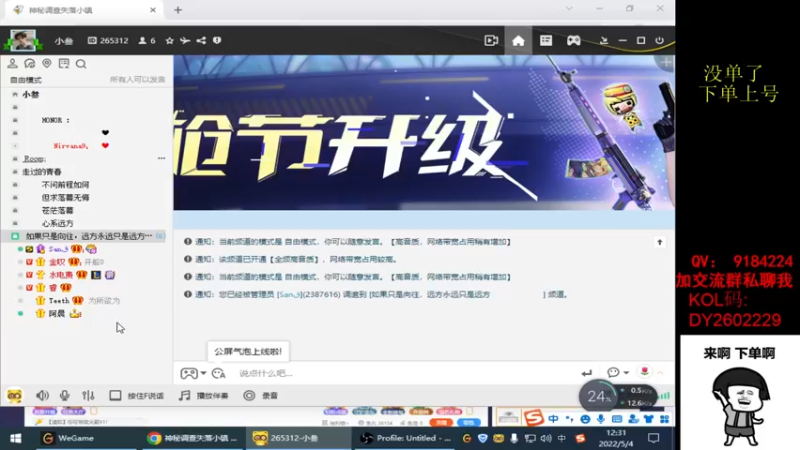Select the root channel 小叁
Screen dimensions: 800x450
[x=31, y=94]
